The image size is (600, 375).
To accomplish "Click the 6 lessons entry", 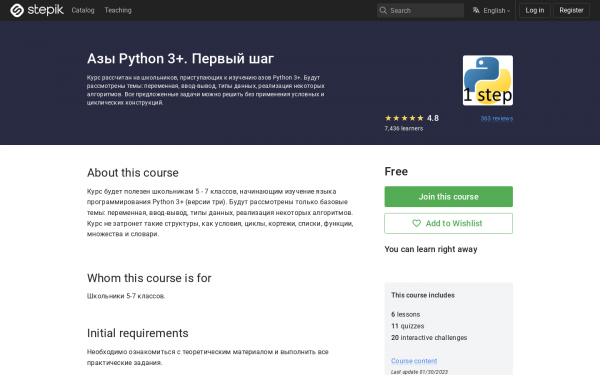I will 406,314.
